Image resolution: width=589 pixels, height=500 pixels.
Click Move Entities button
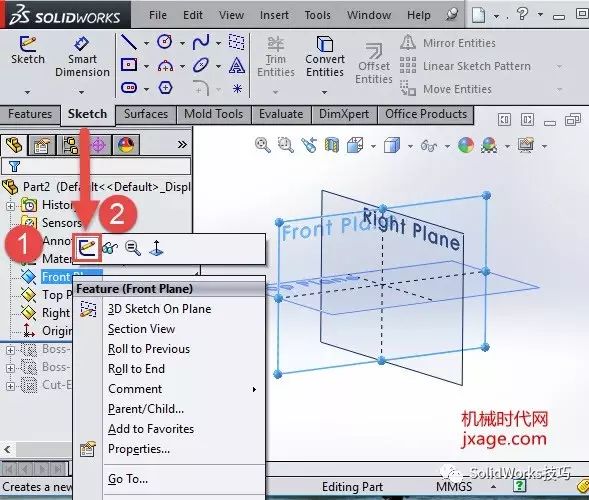[x=446, y=89]
